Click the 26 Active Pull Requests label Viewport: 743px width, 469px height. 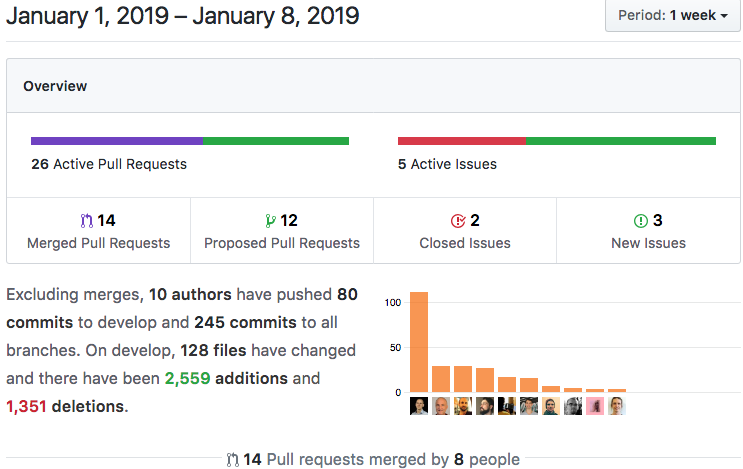(109, 164)
